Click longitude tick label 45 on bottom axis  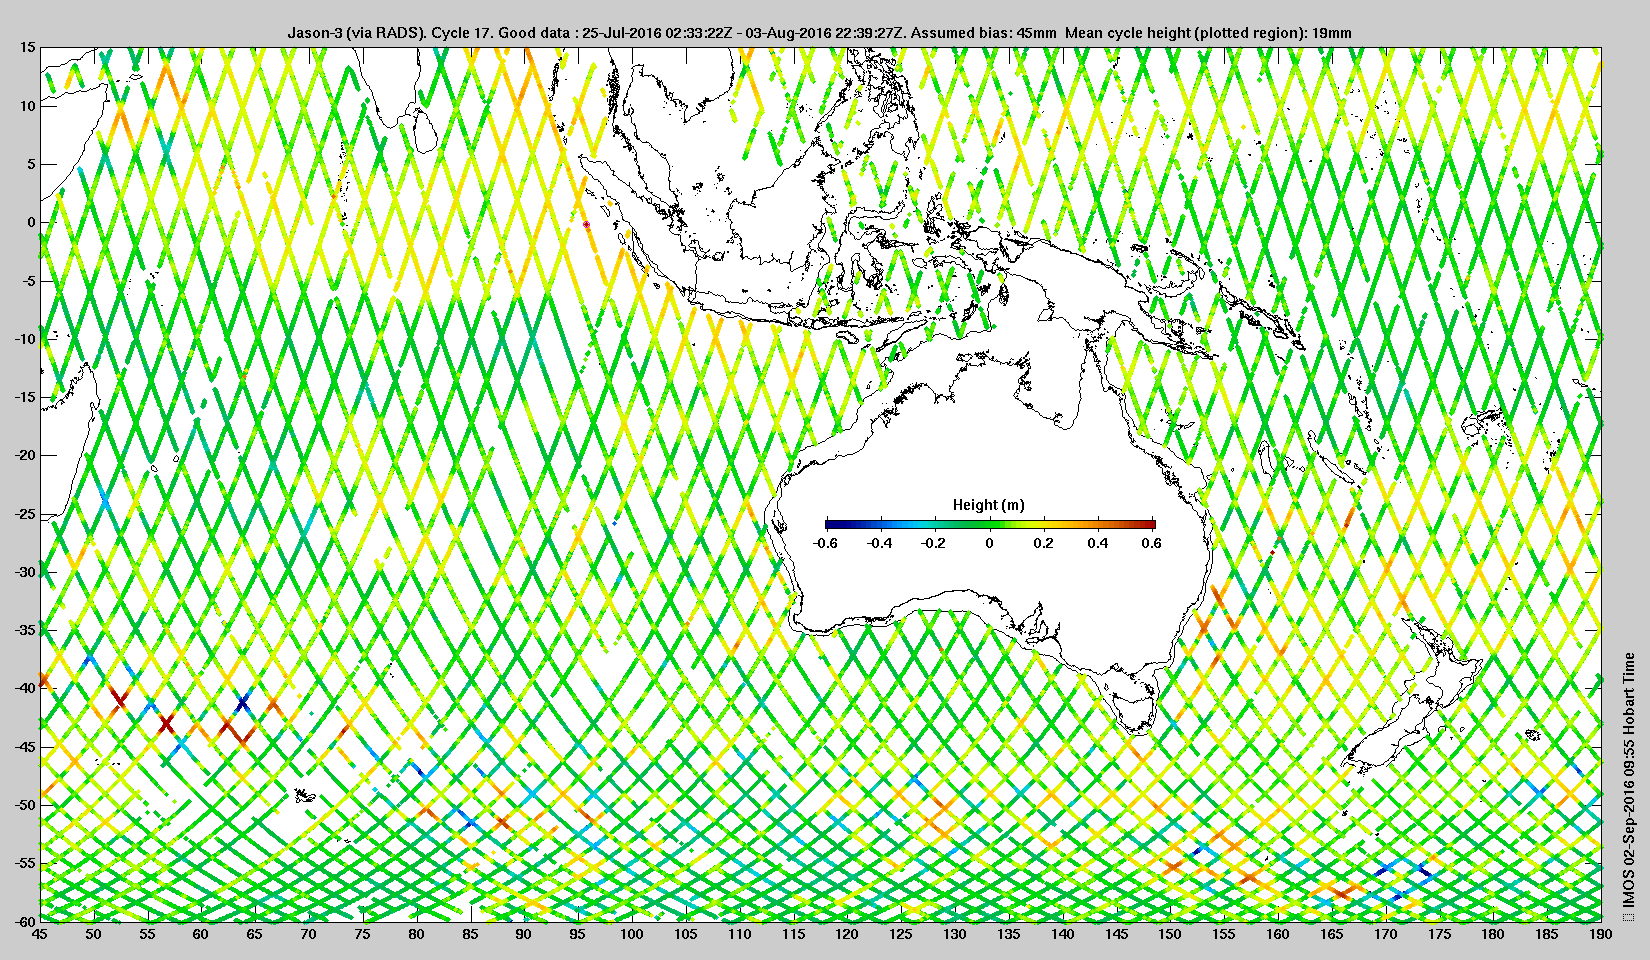click(x=40, y=934)
